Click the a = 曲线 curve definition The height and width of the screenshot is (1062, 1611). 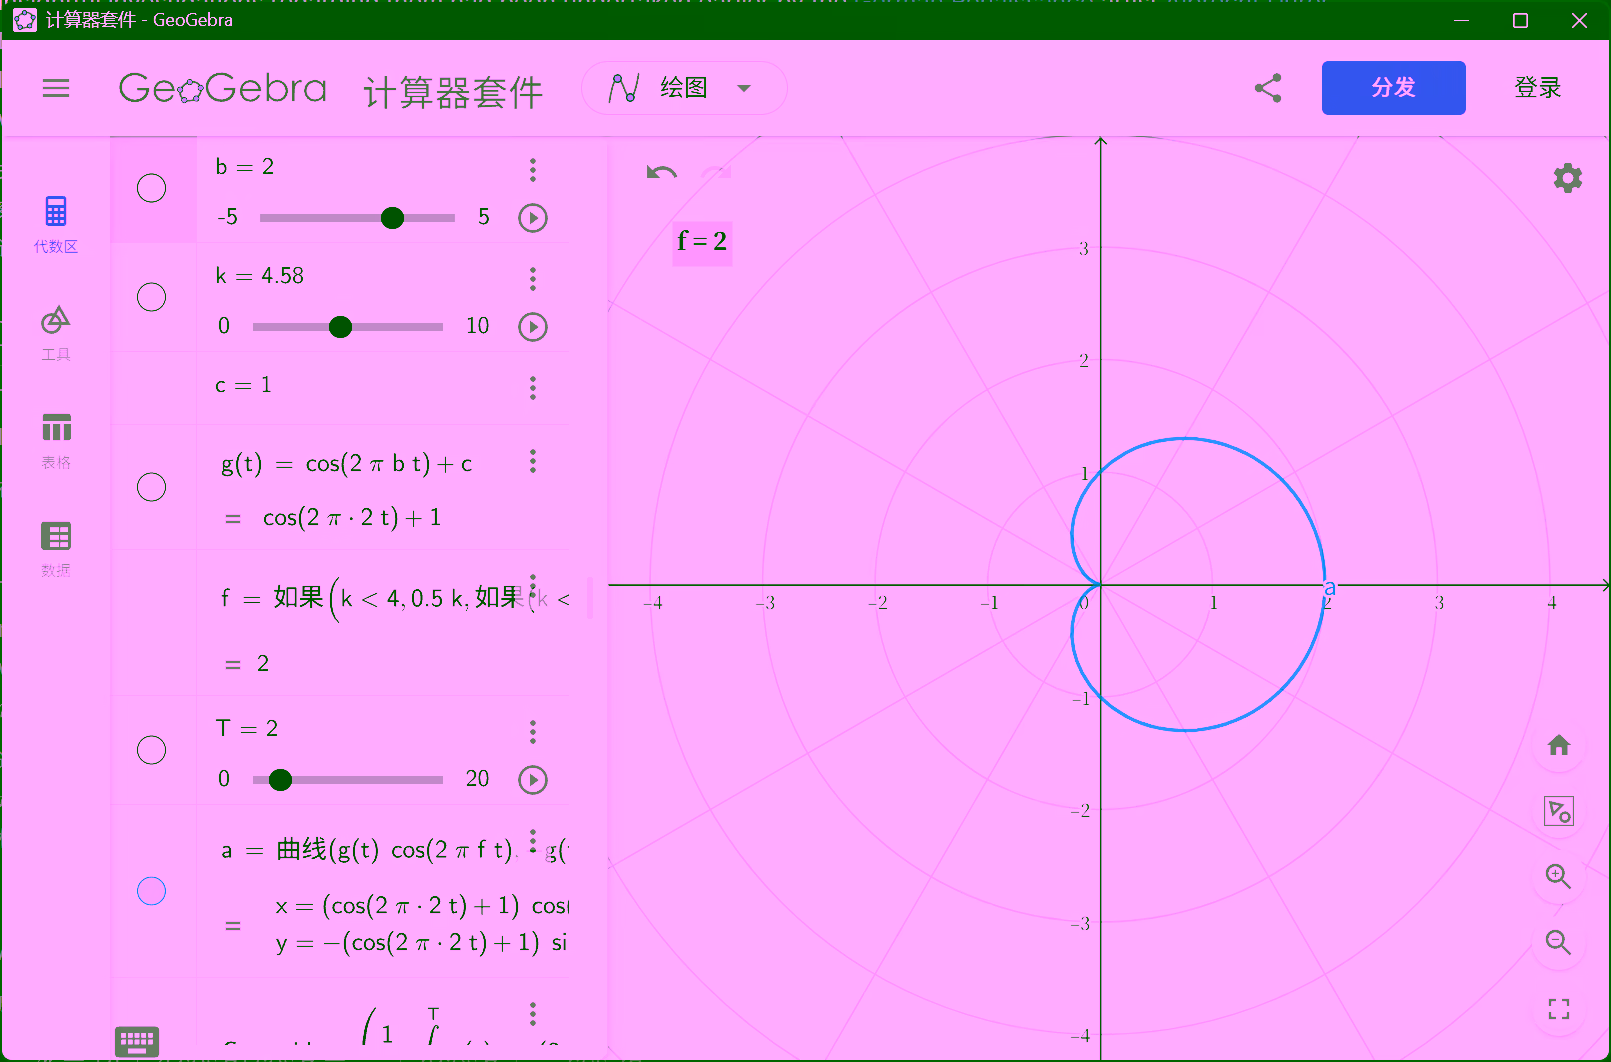pyautogui.click(x=395, y=851)
